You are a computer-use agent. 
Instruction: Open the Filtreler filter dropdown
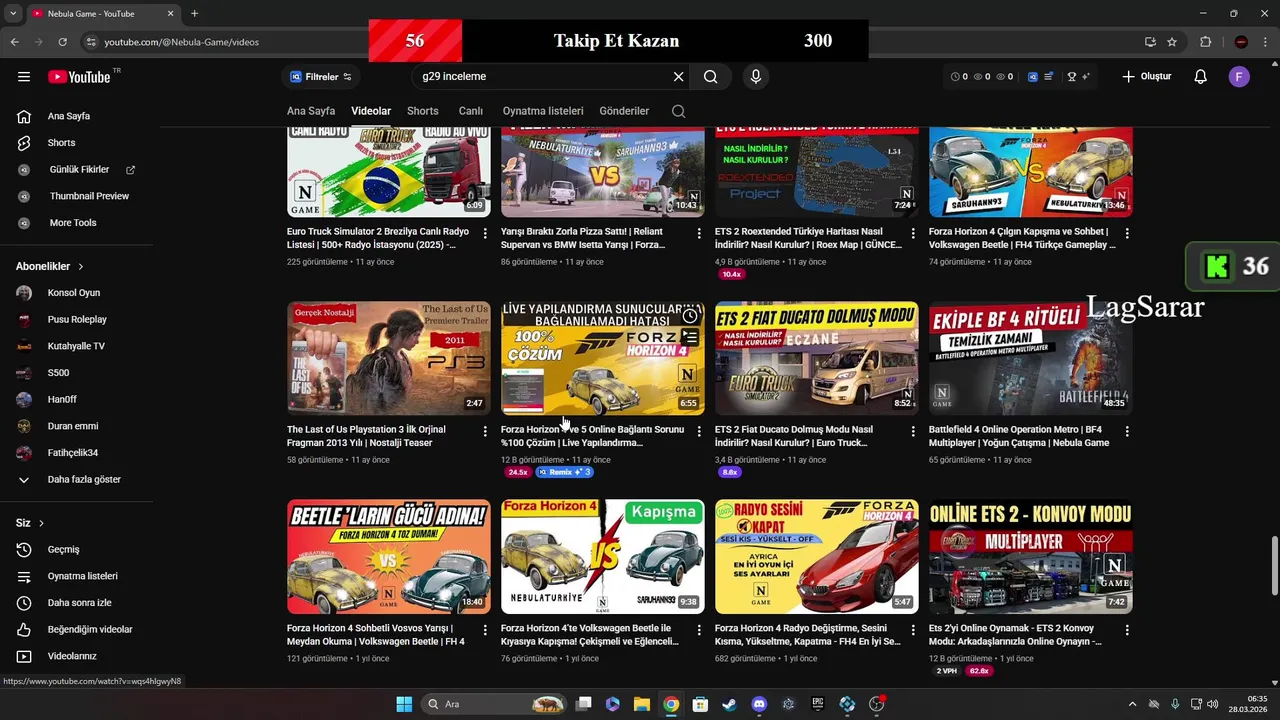pos(321,77)
